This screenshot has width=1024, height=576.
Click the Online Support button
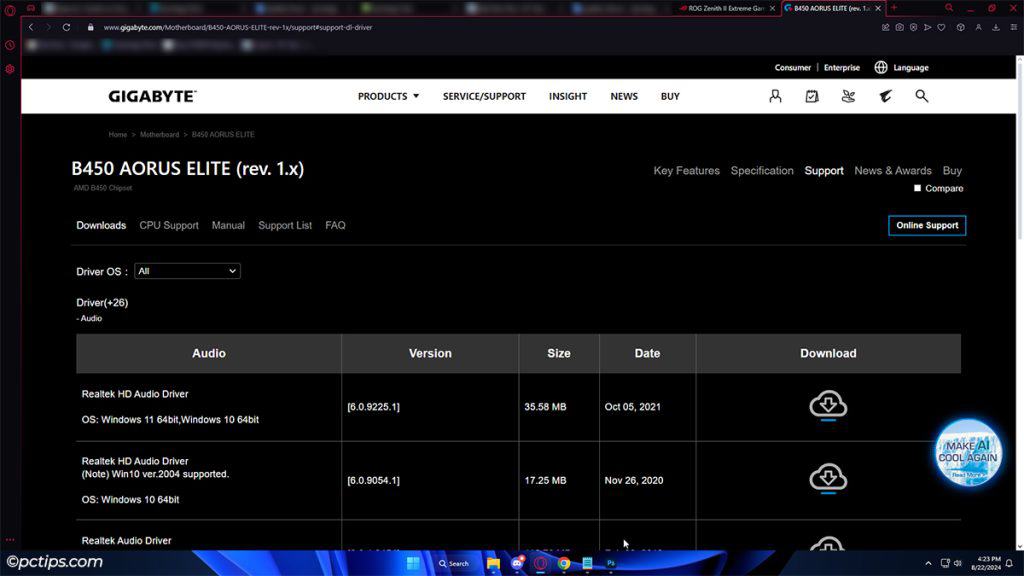[x=926, y=225]
